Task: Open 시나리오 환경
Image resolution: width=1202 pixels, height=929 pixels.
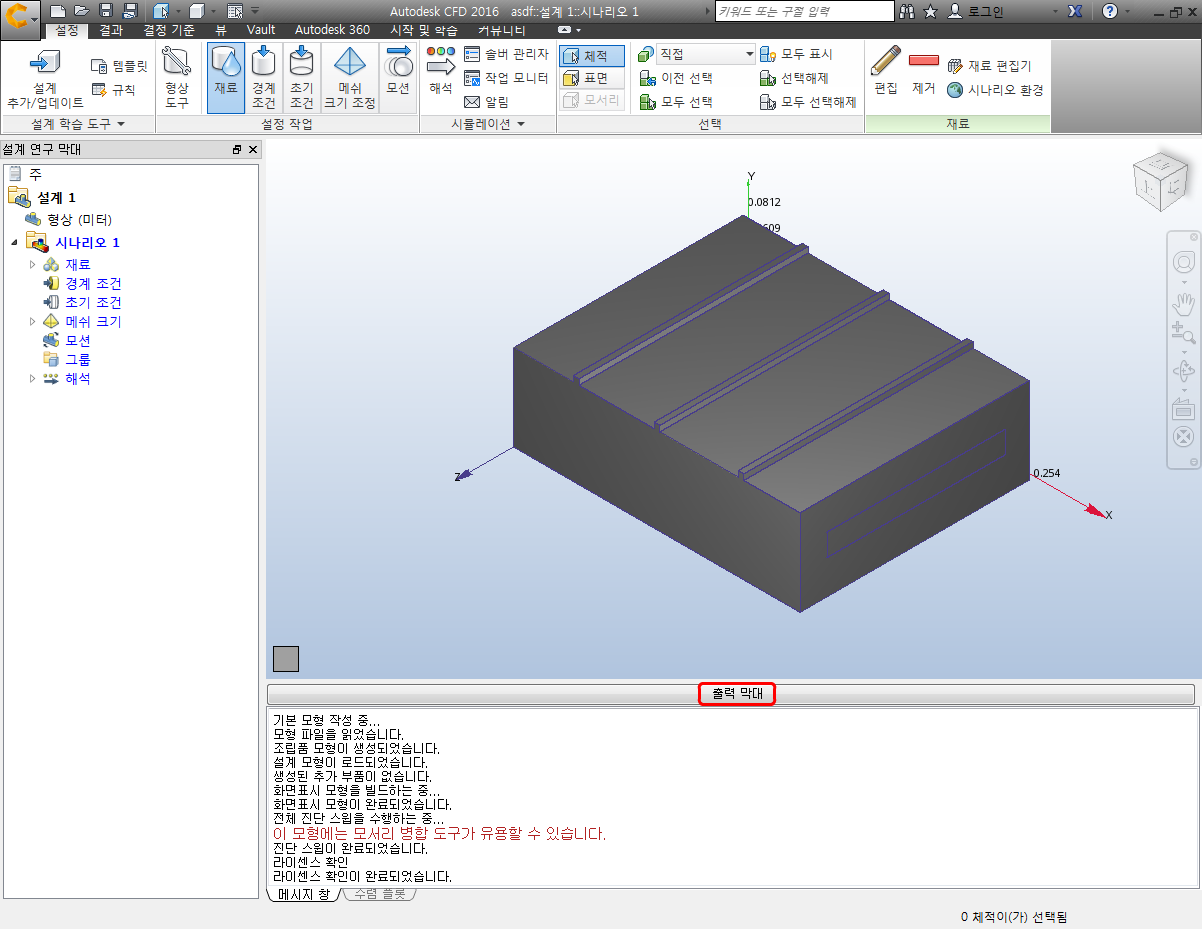Action: coord(995,90)
